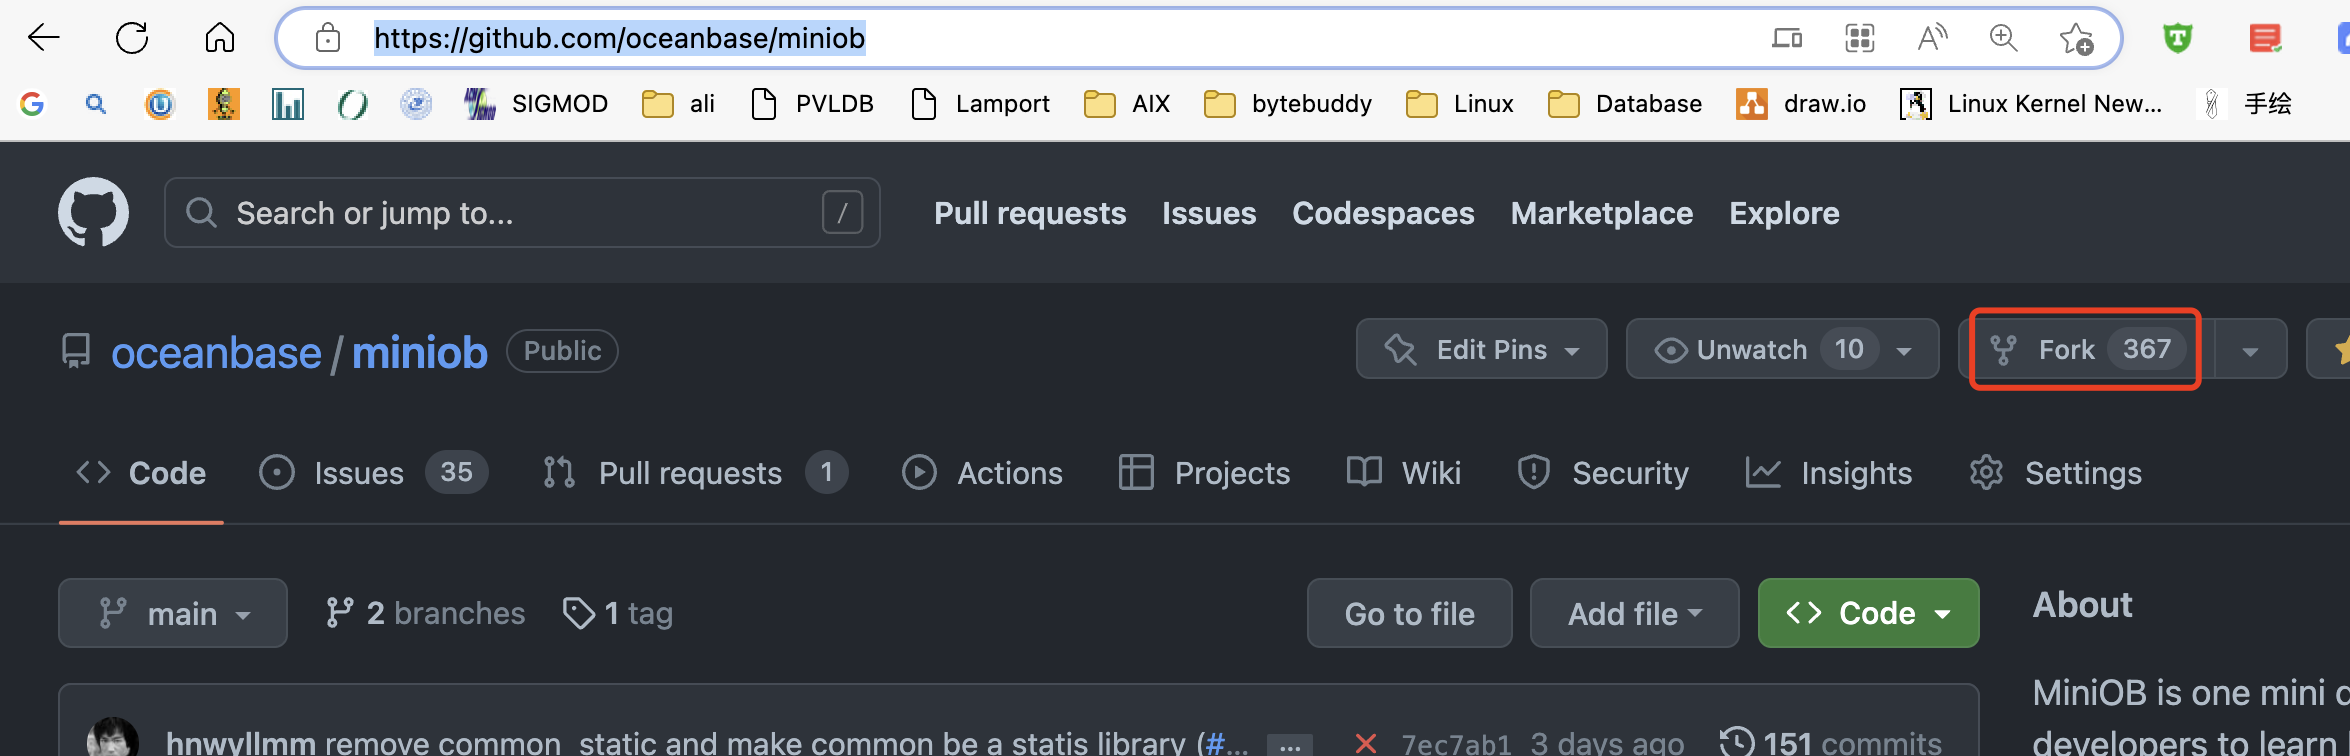Open the Edit Pins dropdown
2350x756 pixels.
pos(1482,349)
